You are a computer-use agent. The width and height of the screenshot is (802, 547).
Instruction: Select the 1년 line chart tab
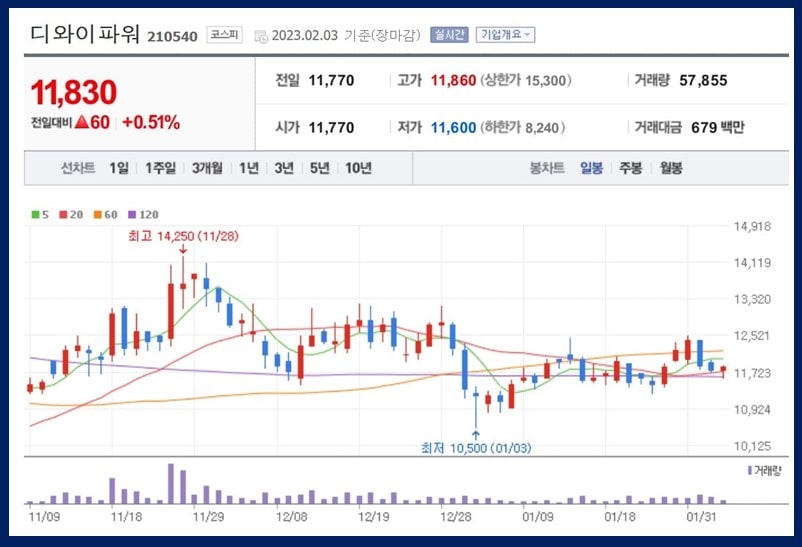coord(249,168)
